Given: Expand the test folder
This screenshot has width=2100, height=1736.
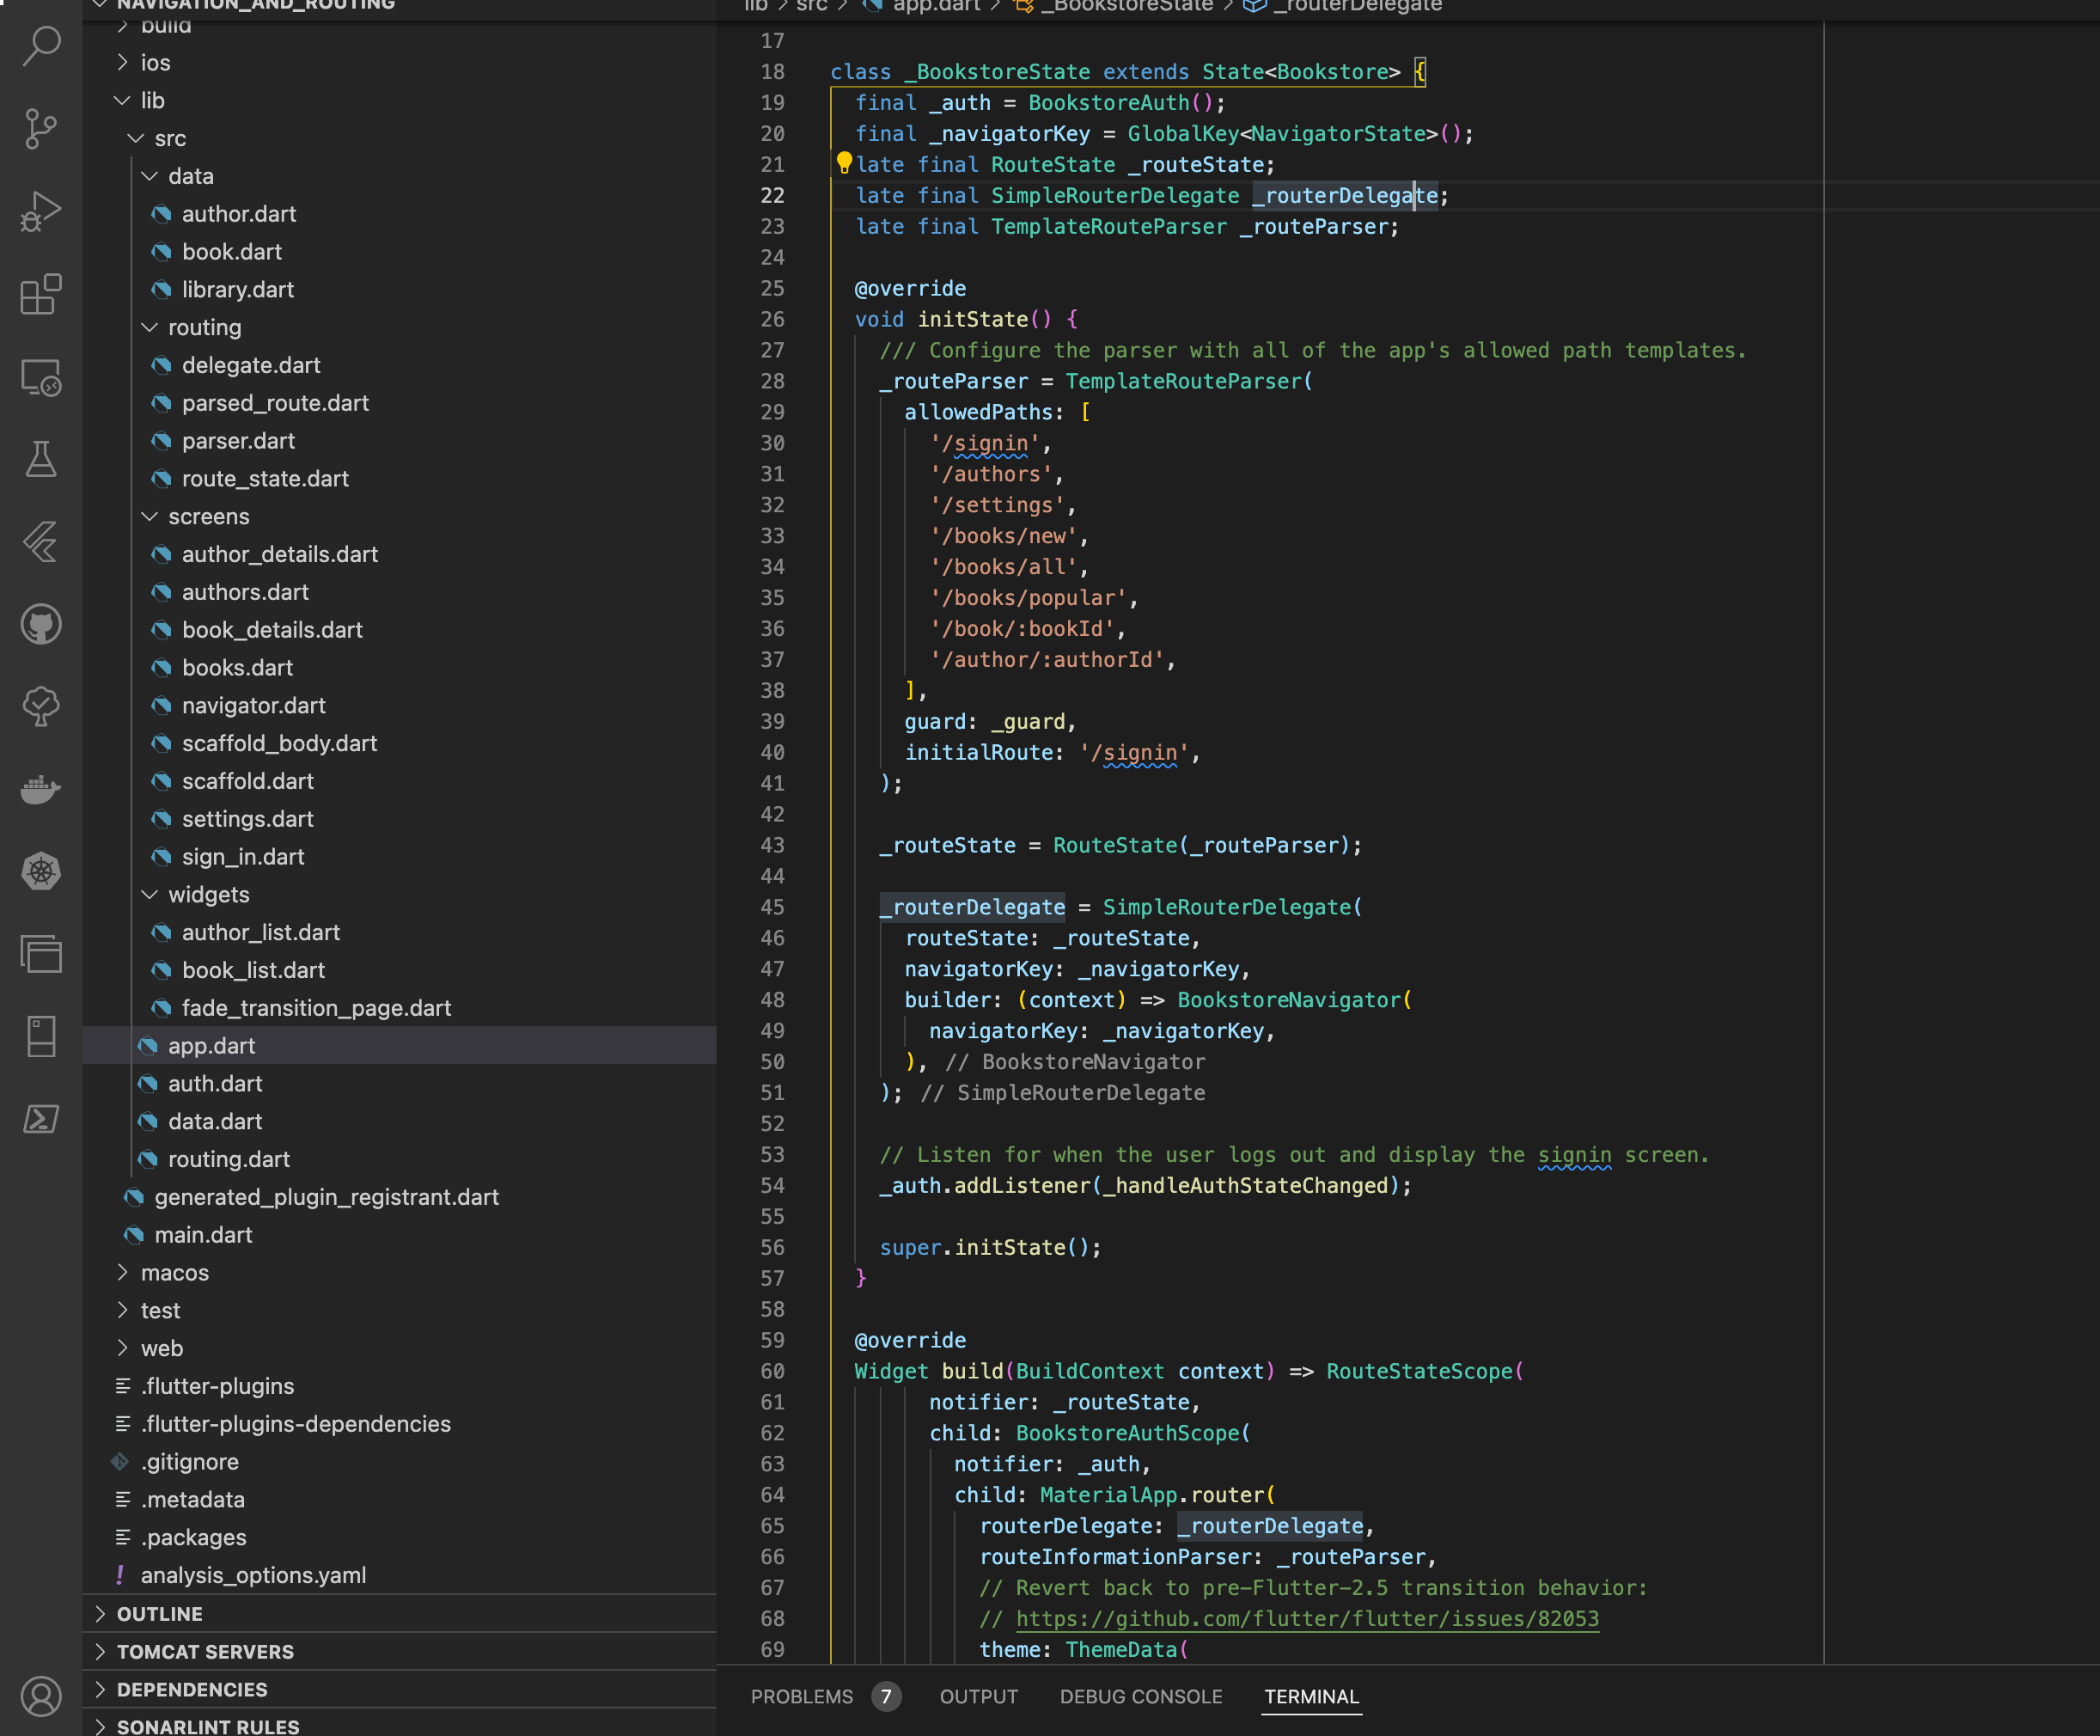Looking at the screenshot, I should (122, 1310).
